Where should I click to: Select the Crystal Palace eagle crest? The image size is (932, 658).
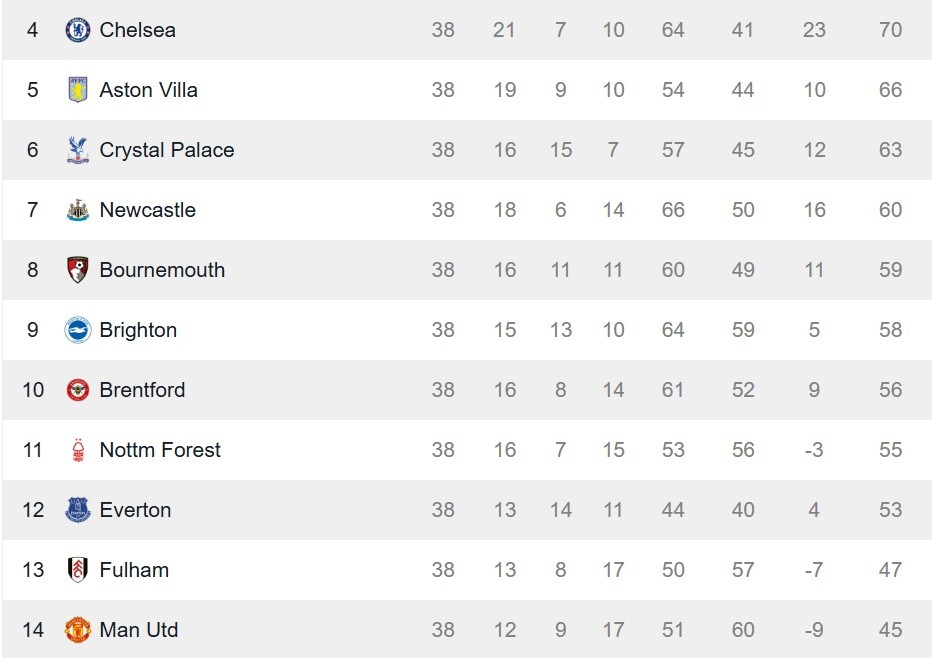tap(77, 150)
